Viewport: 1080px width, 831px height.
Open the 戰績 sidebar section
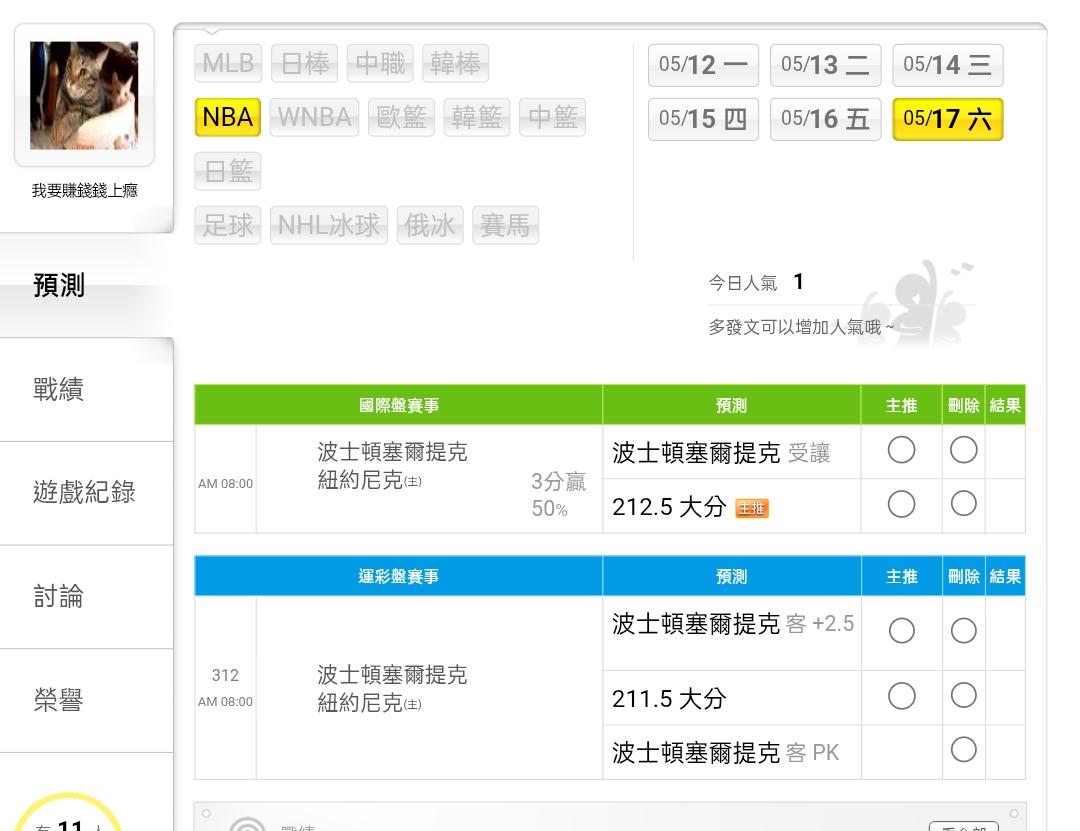point(86,389)
